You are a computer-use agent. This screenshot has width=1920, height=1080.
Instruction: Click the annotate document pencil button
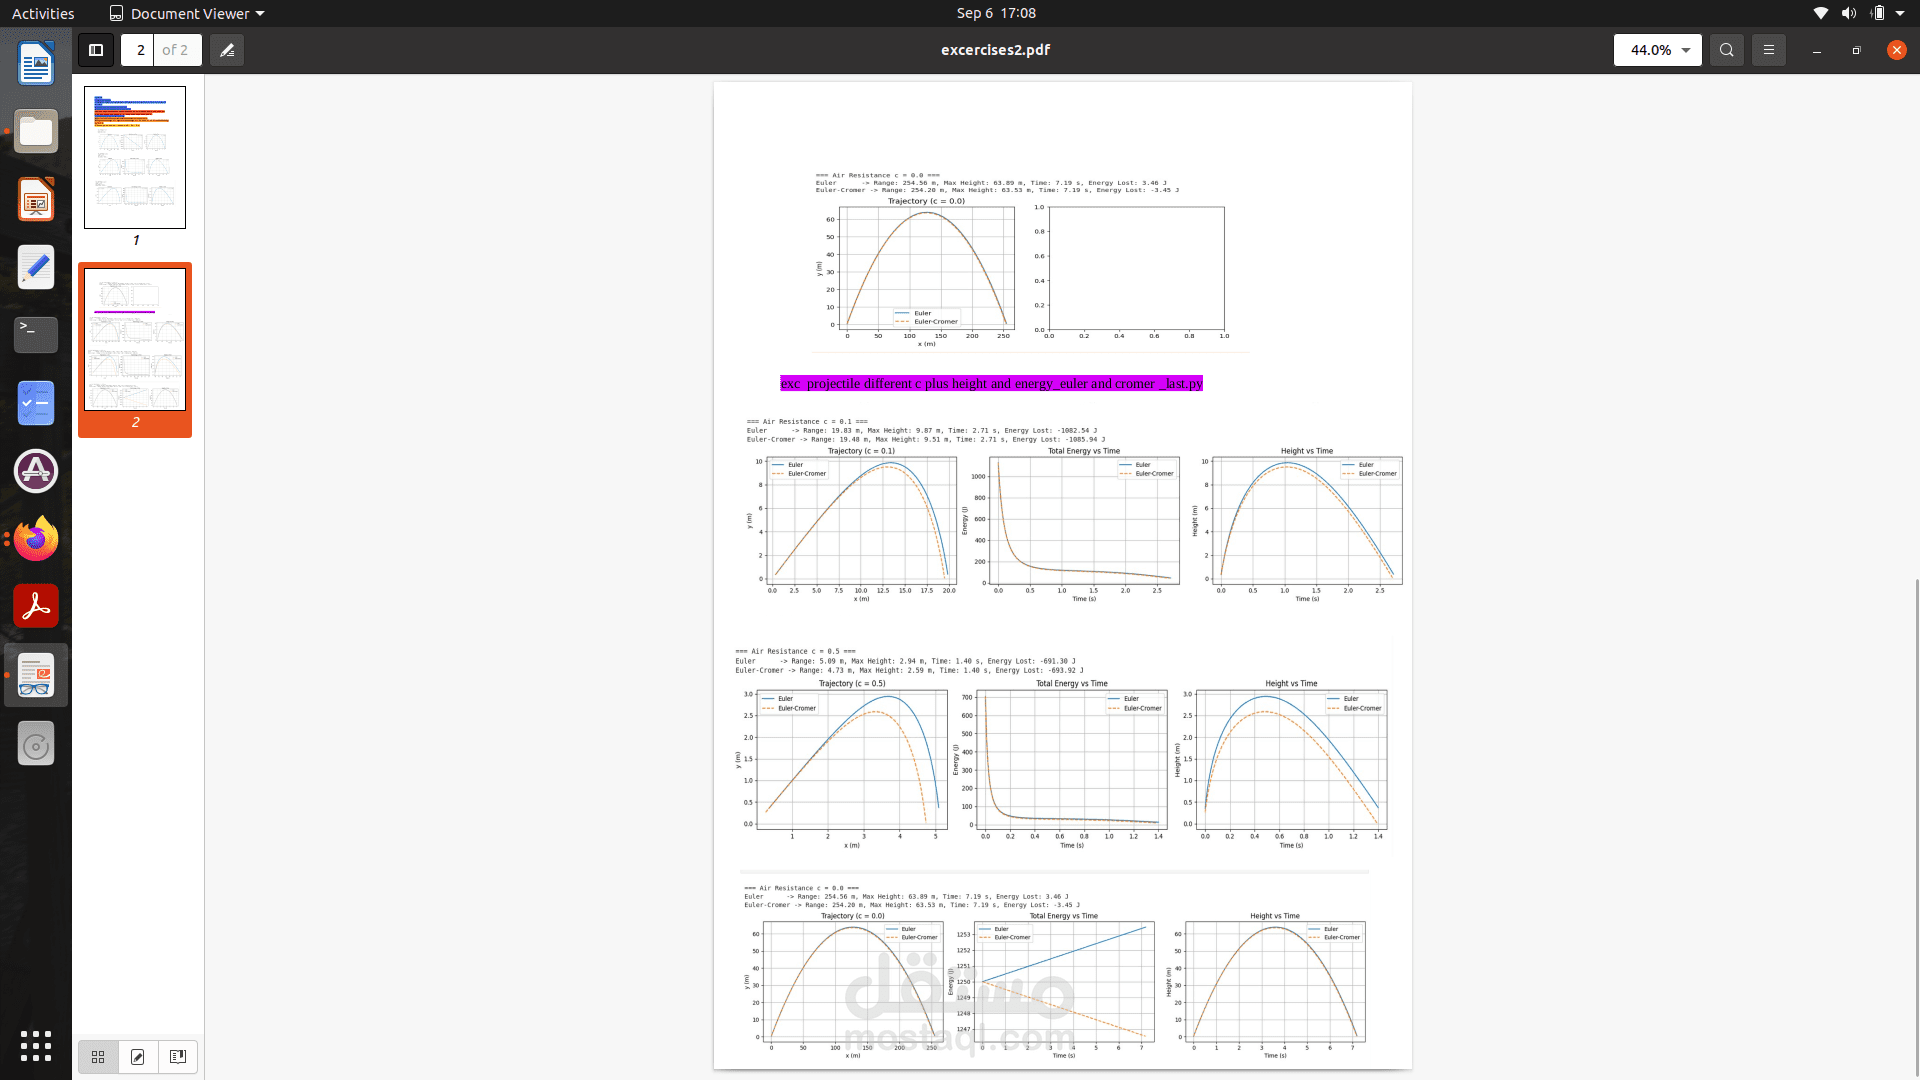point(227,50)
